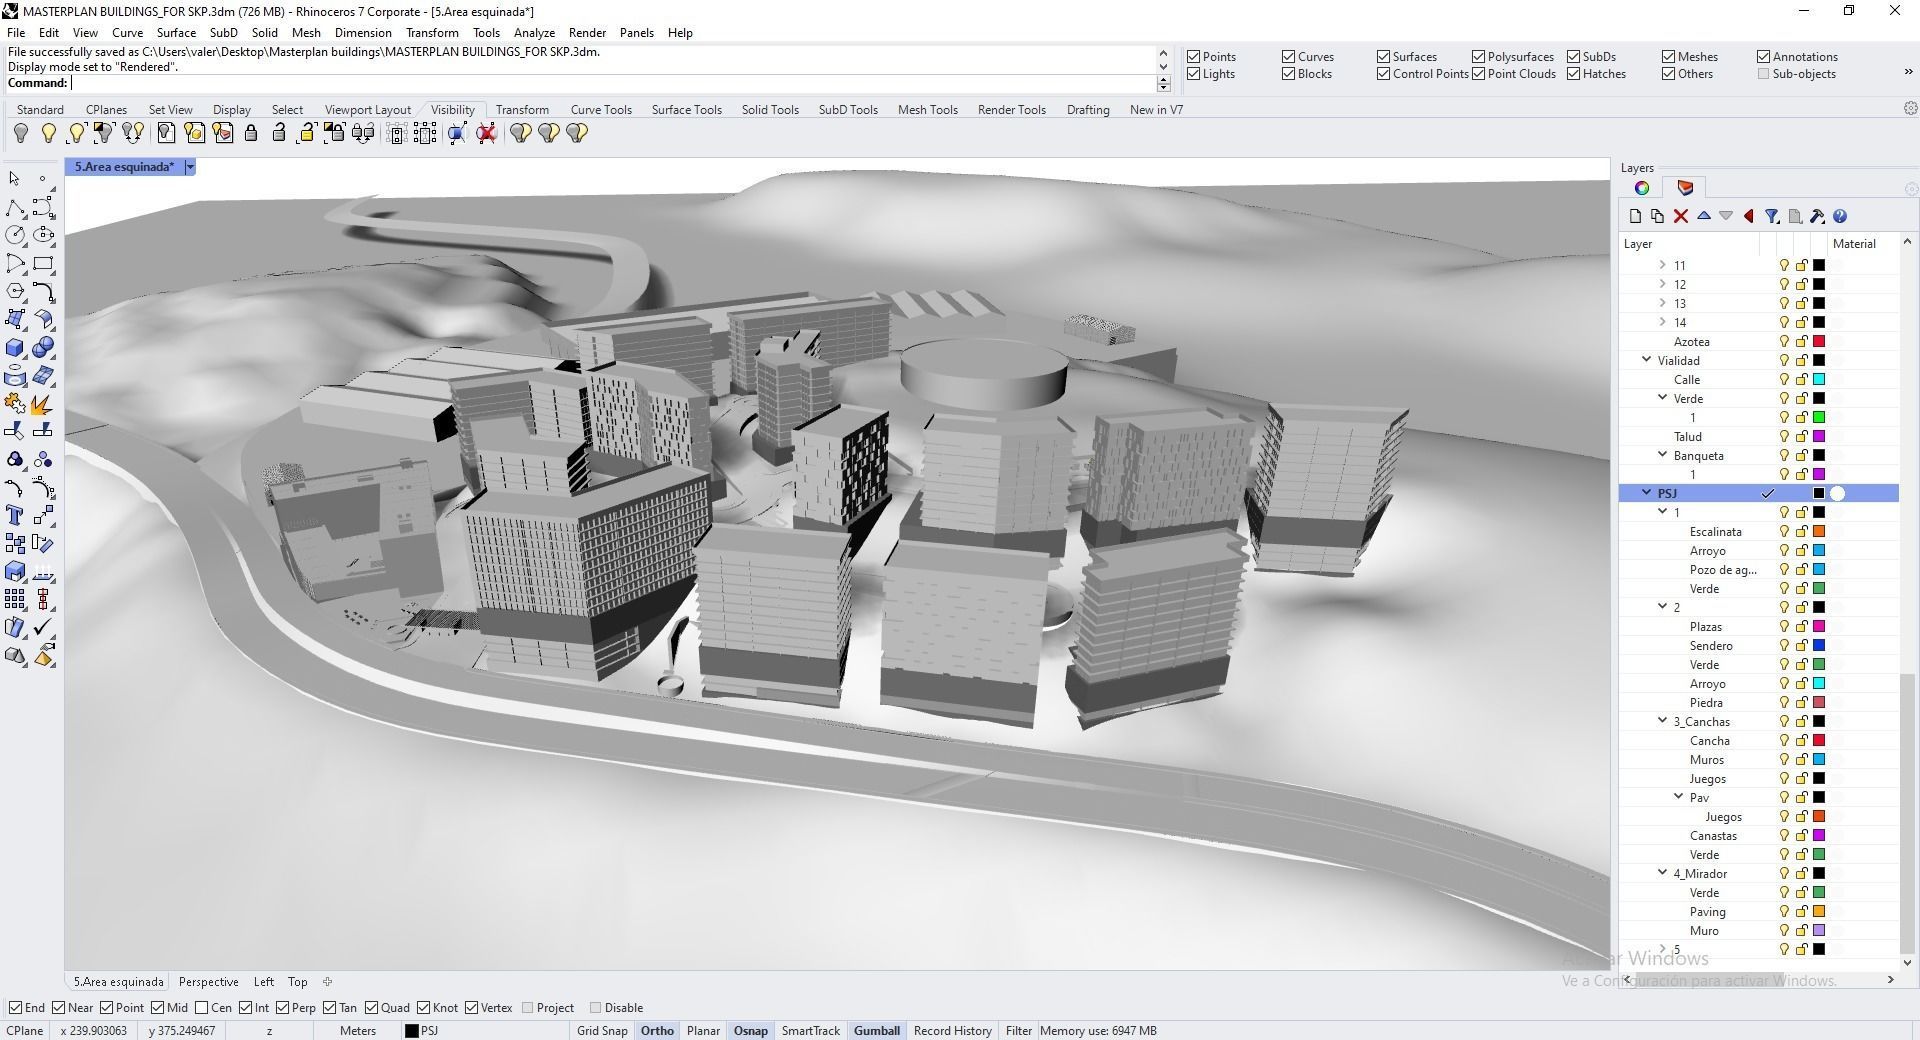Click the Layers panel Help question icon

[x=1840, y=216]
